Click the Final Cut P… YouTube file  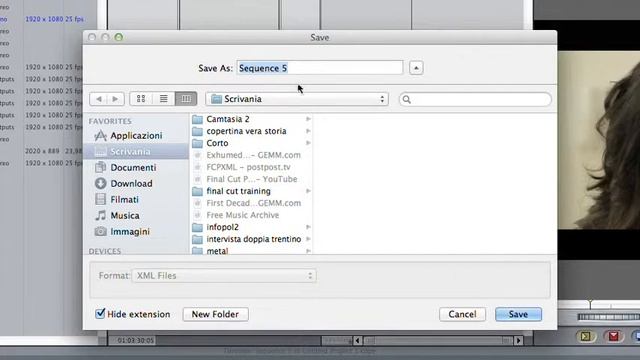251,179
